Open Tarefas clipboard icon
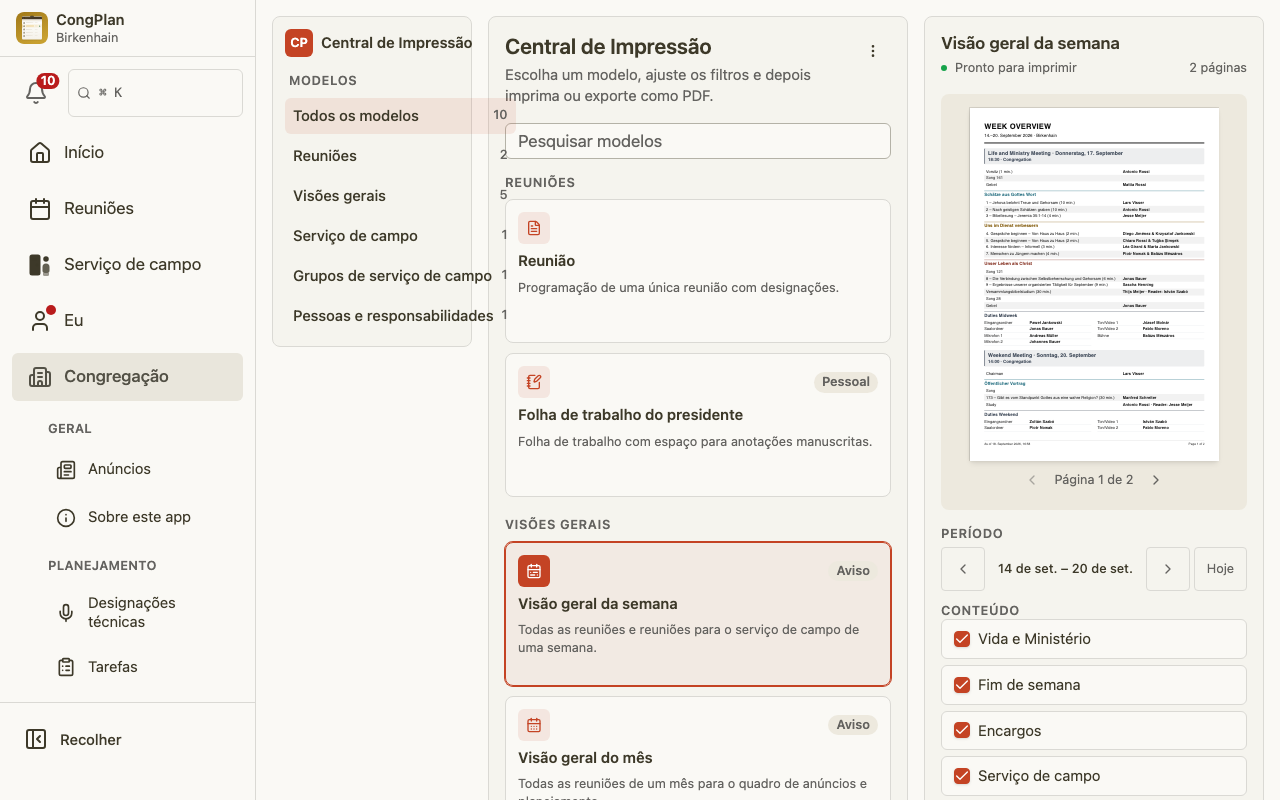1280x800 pixels. click(x=66, y=667)
